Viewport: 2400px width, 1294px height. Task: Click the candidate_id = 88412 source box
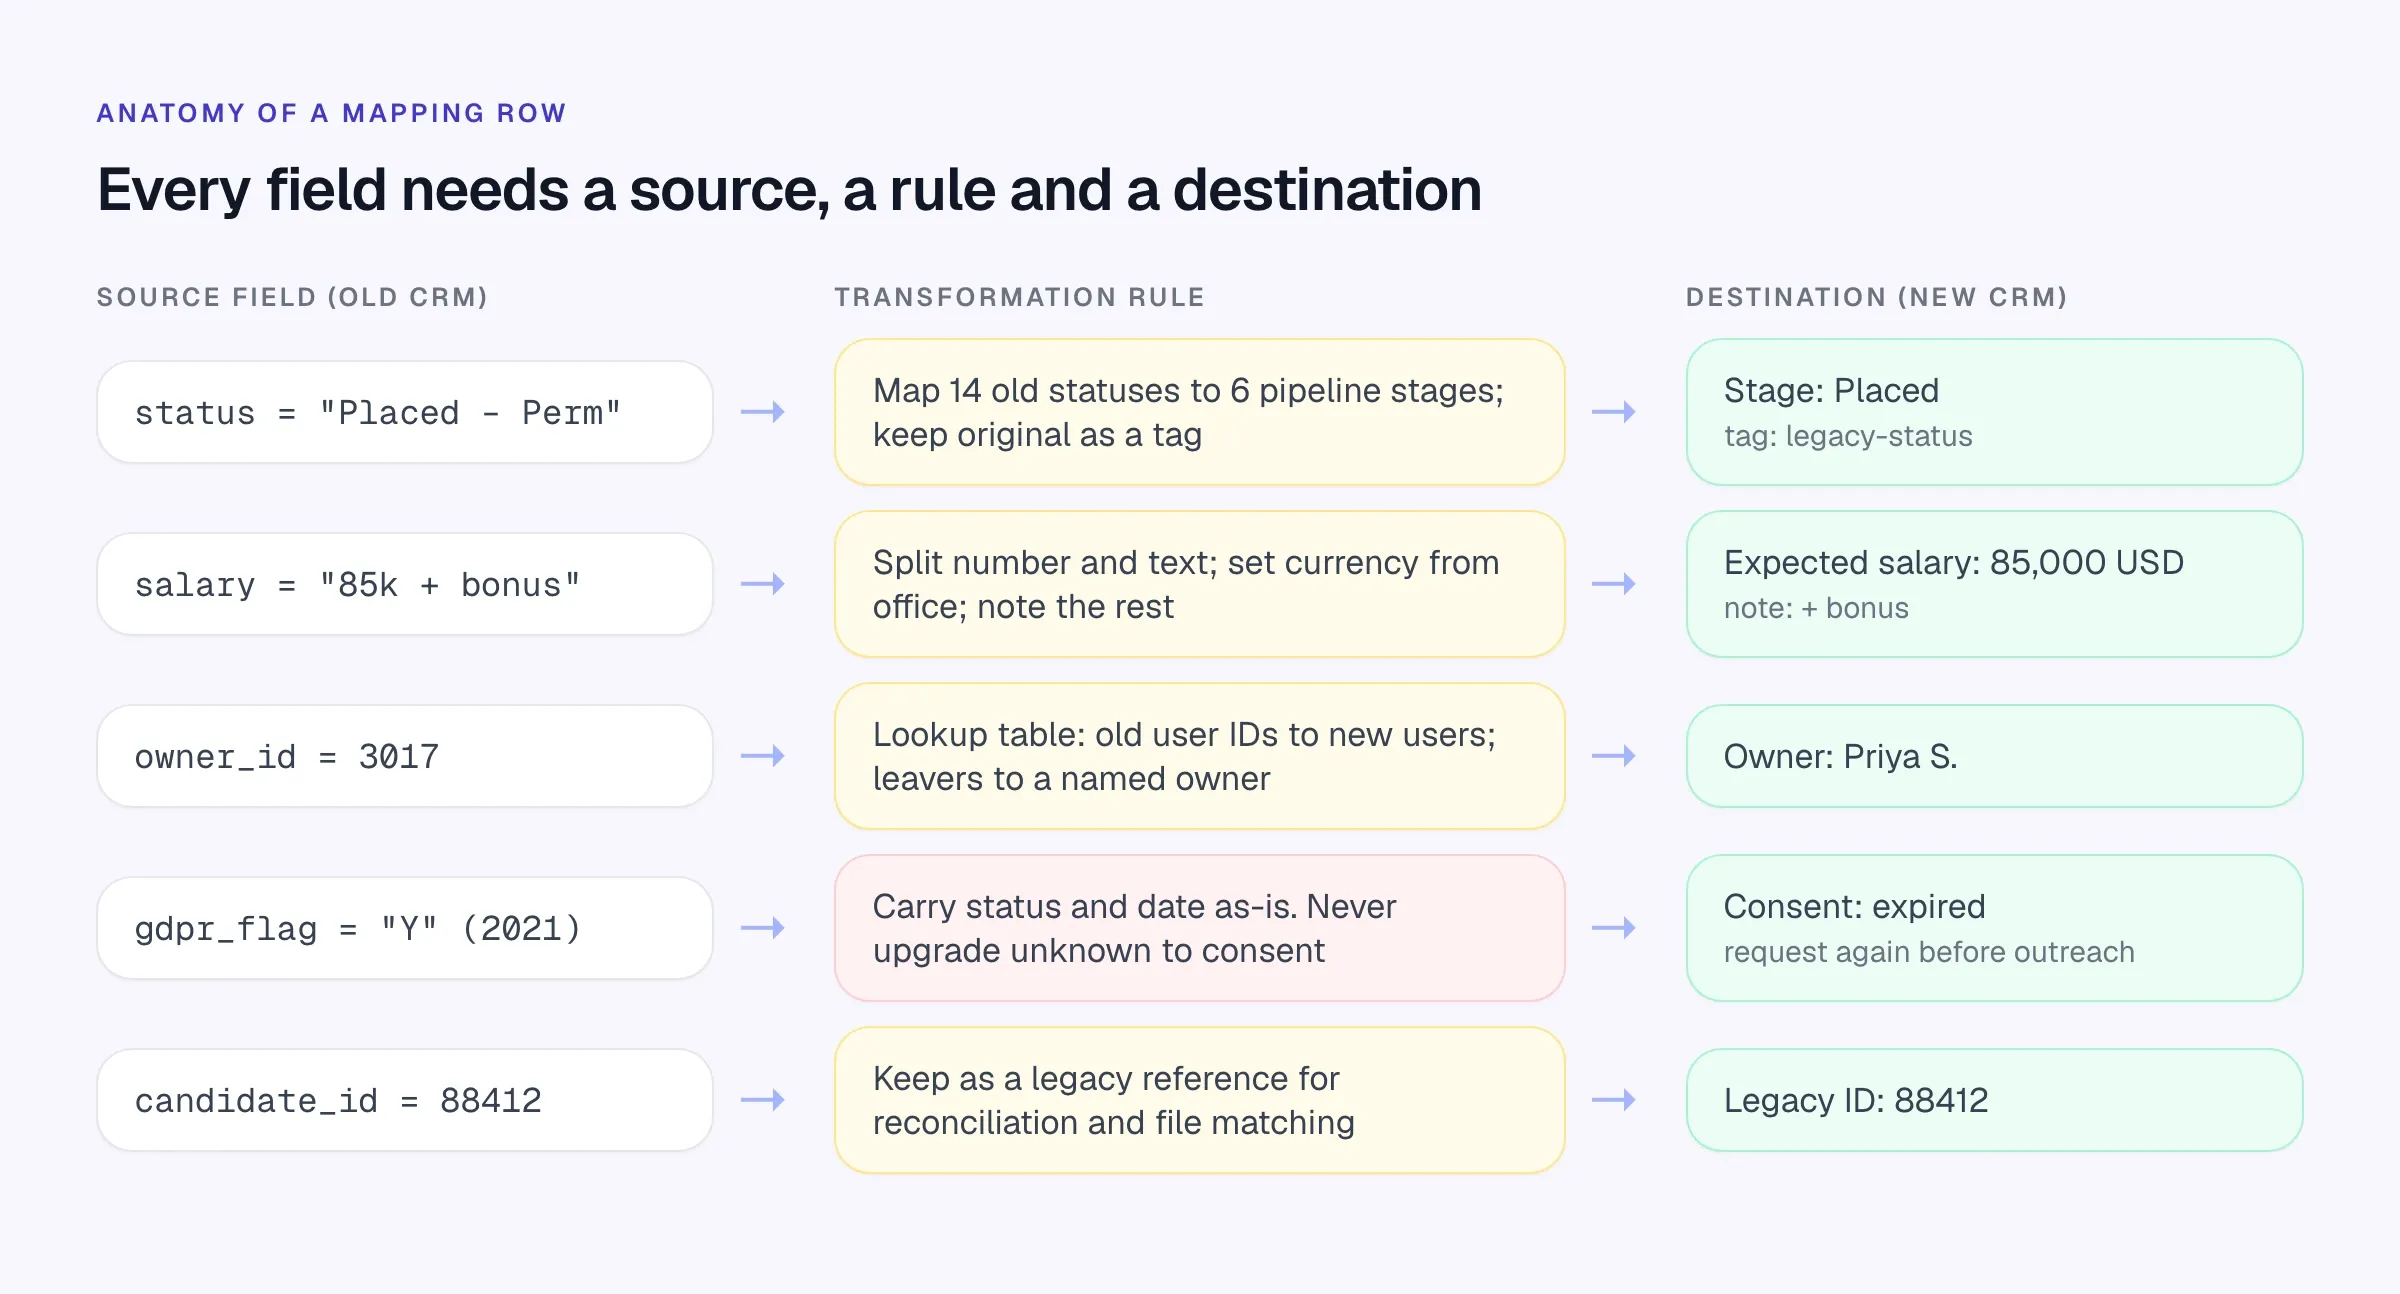point(405,1100)
